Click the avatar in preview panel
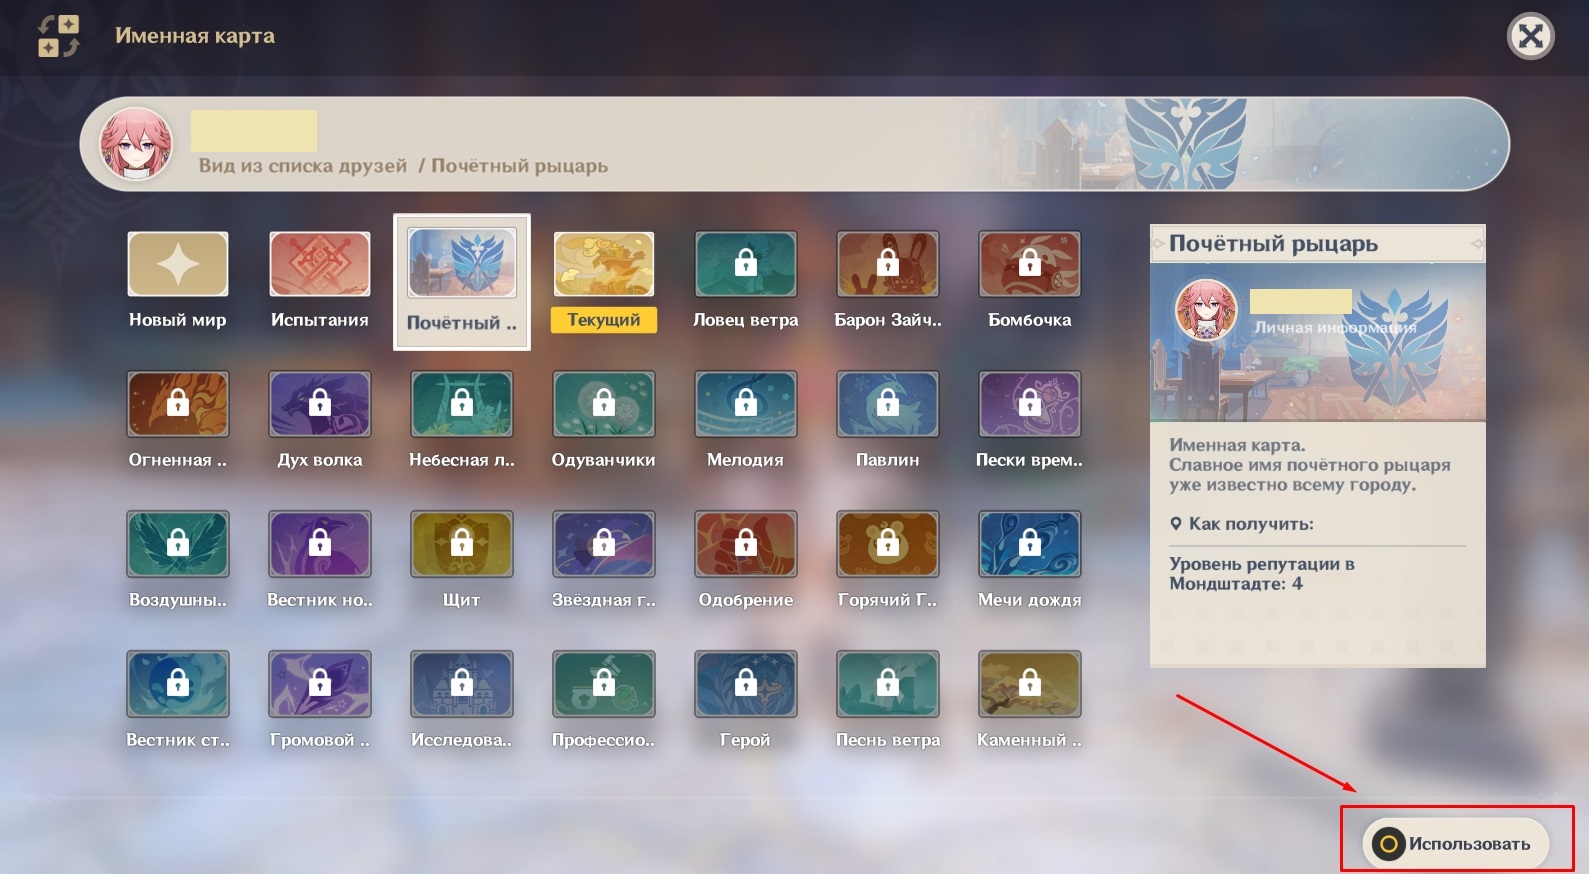This screenshot has height=874, width=1589. coord(1206,310)
